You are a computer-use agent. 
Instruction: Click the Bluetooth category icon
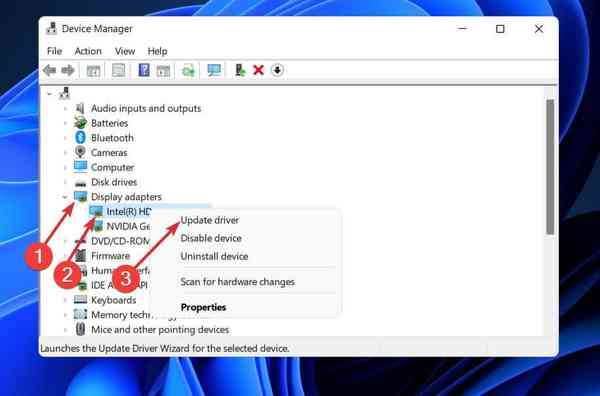point(80,138)
